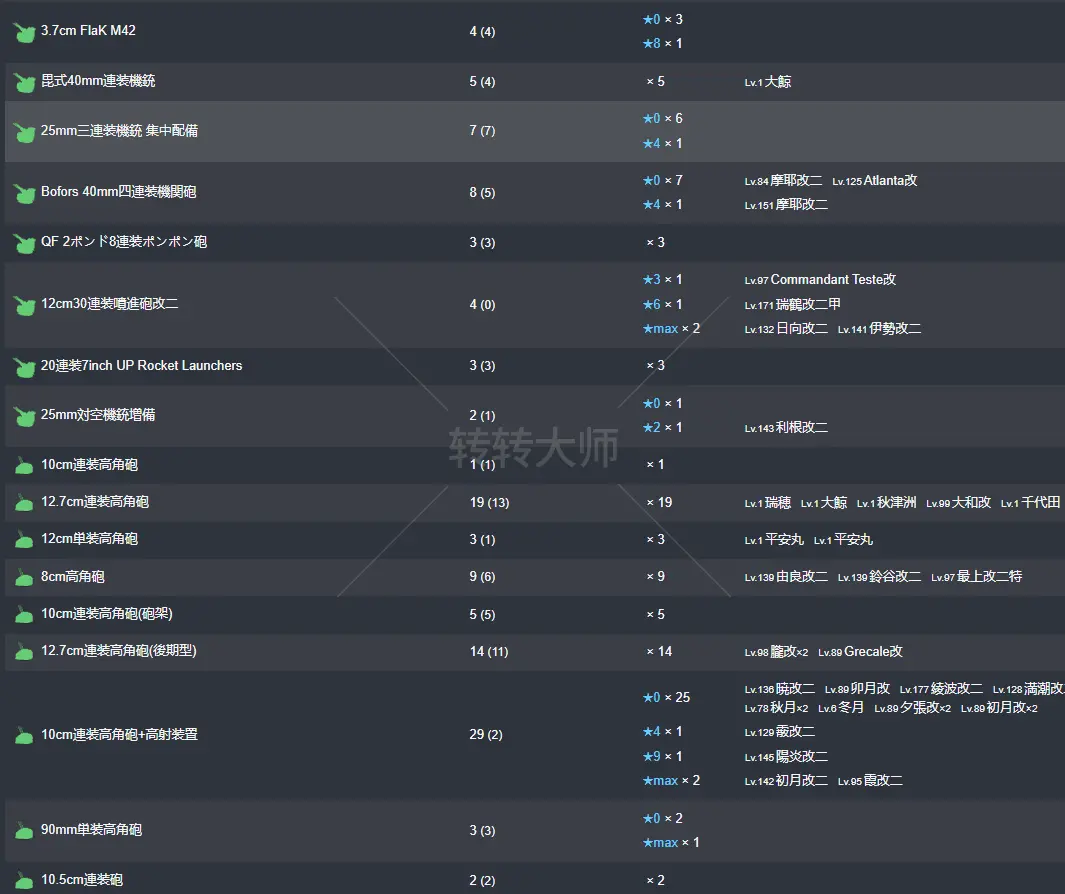Open ship Lv.97 Commandant Teste改

(820, 280)
